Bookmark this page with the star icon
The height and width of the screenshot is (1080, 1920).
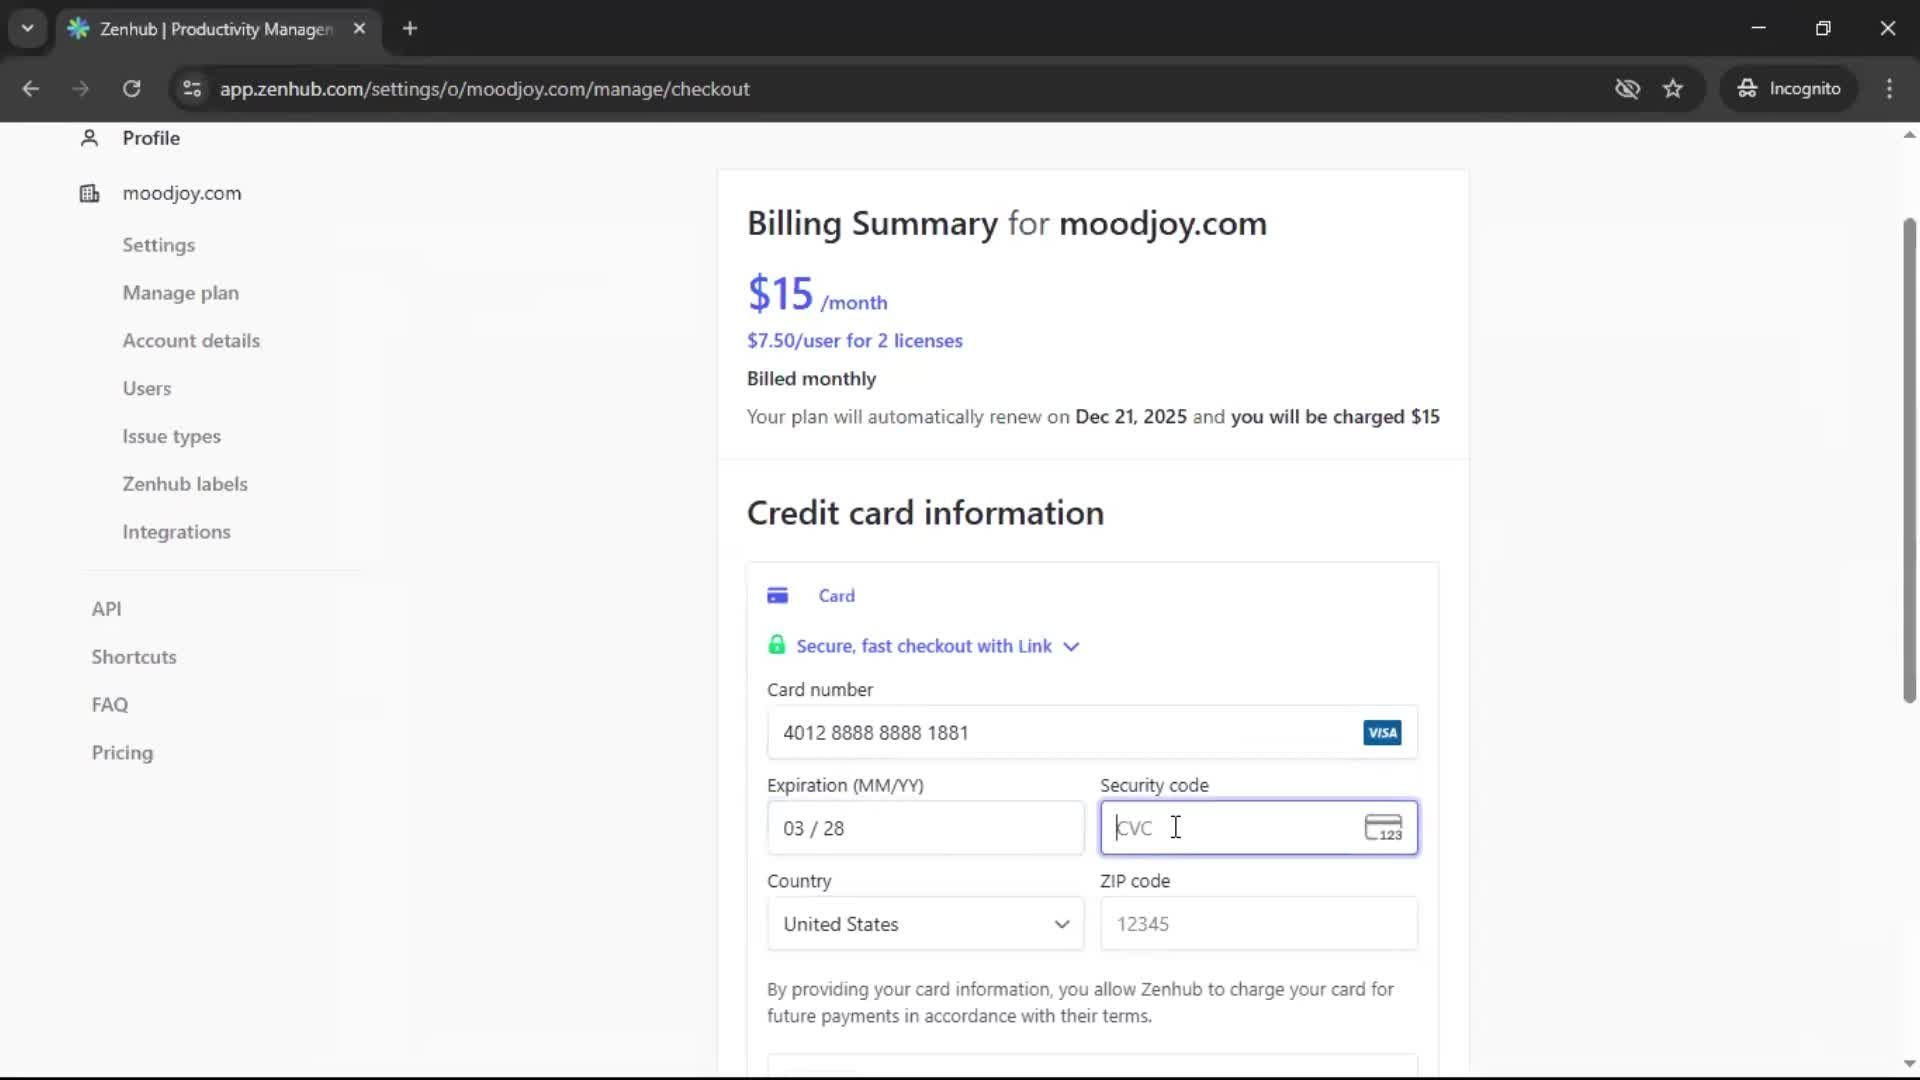pos(1673,88)
